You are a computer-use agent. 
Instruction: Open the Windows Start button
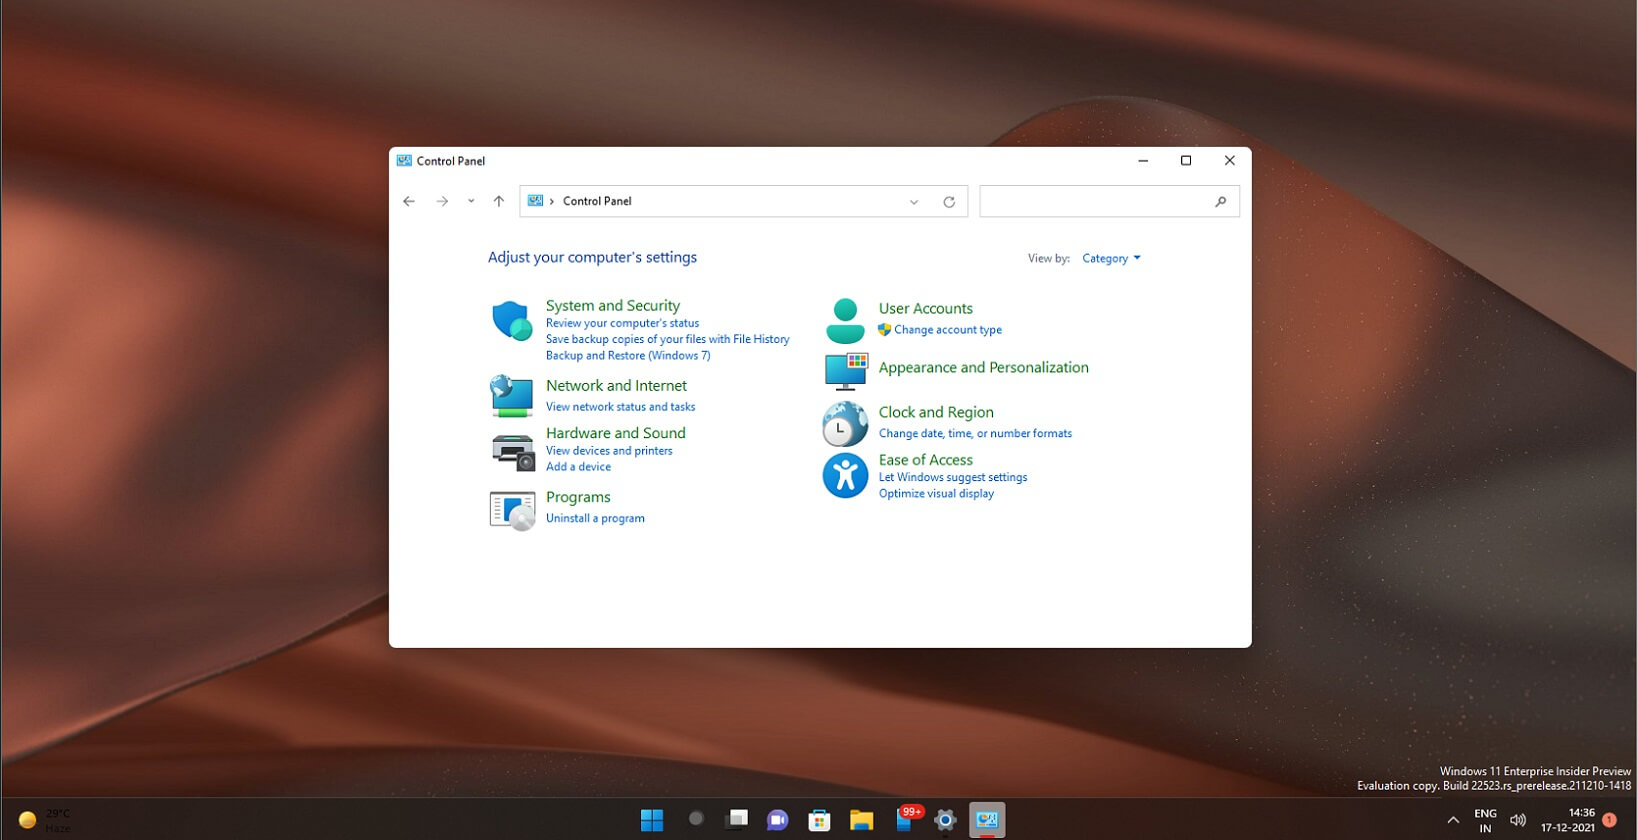[x=652, y=820]
